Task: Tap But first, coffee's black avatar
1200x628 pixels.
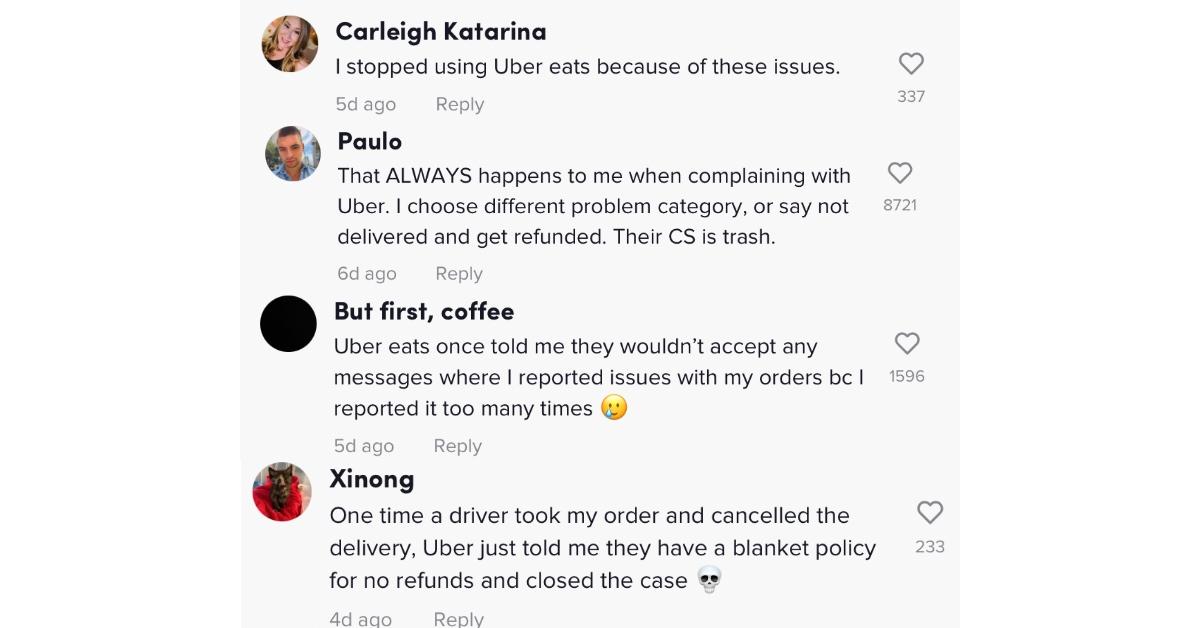Action: (x=289, y=324)
